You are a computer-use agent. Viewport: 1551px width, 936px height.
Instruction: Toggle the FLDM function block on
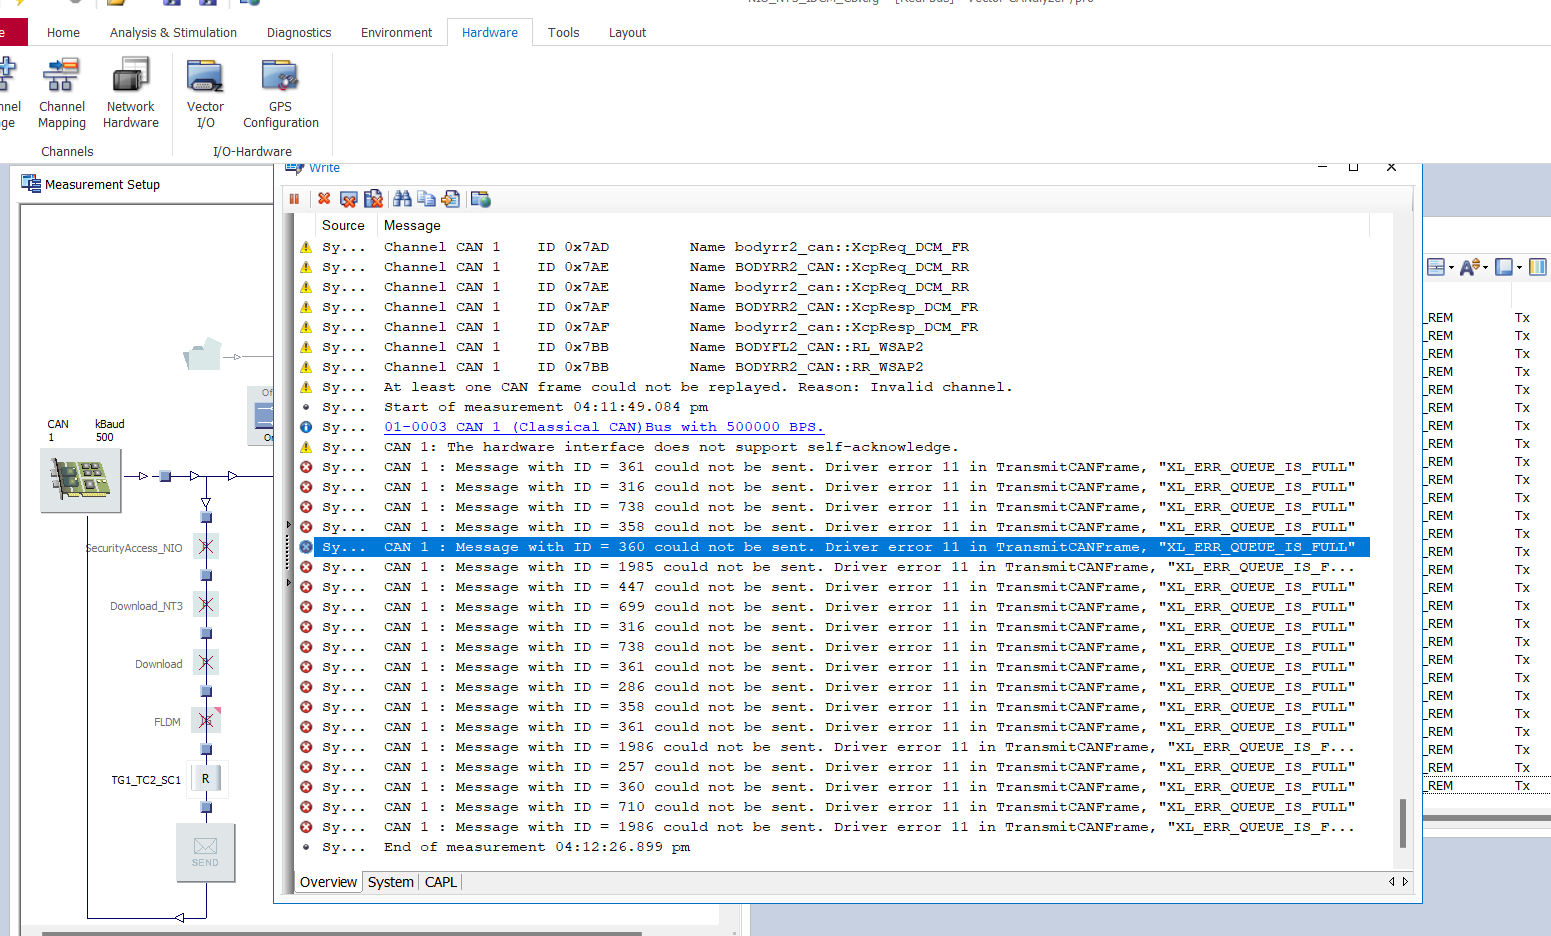click(207, 720)
